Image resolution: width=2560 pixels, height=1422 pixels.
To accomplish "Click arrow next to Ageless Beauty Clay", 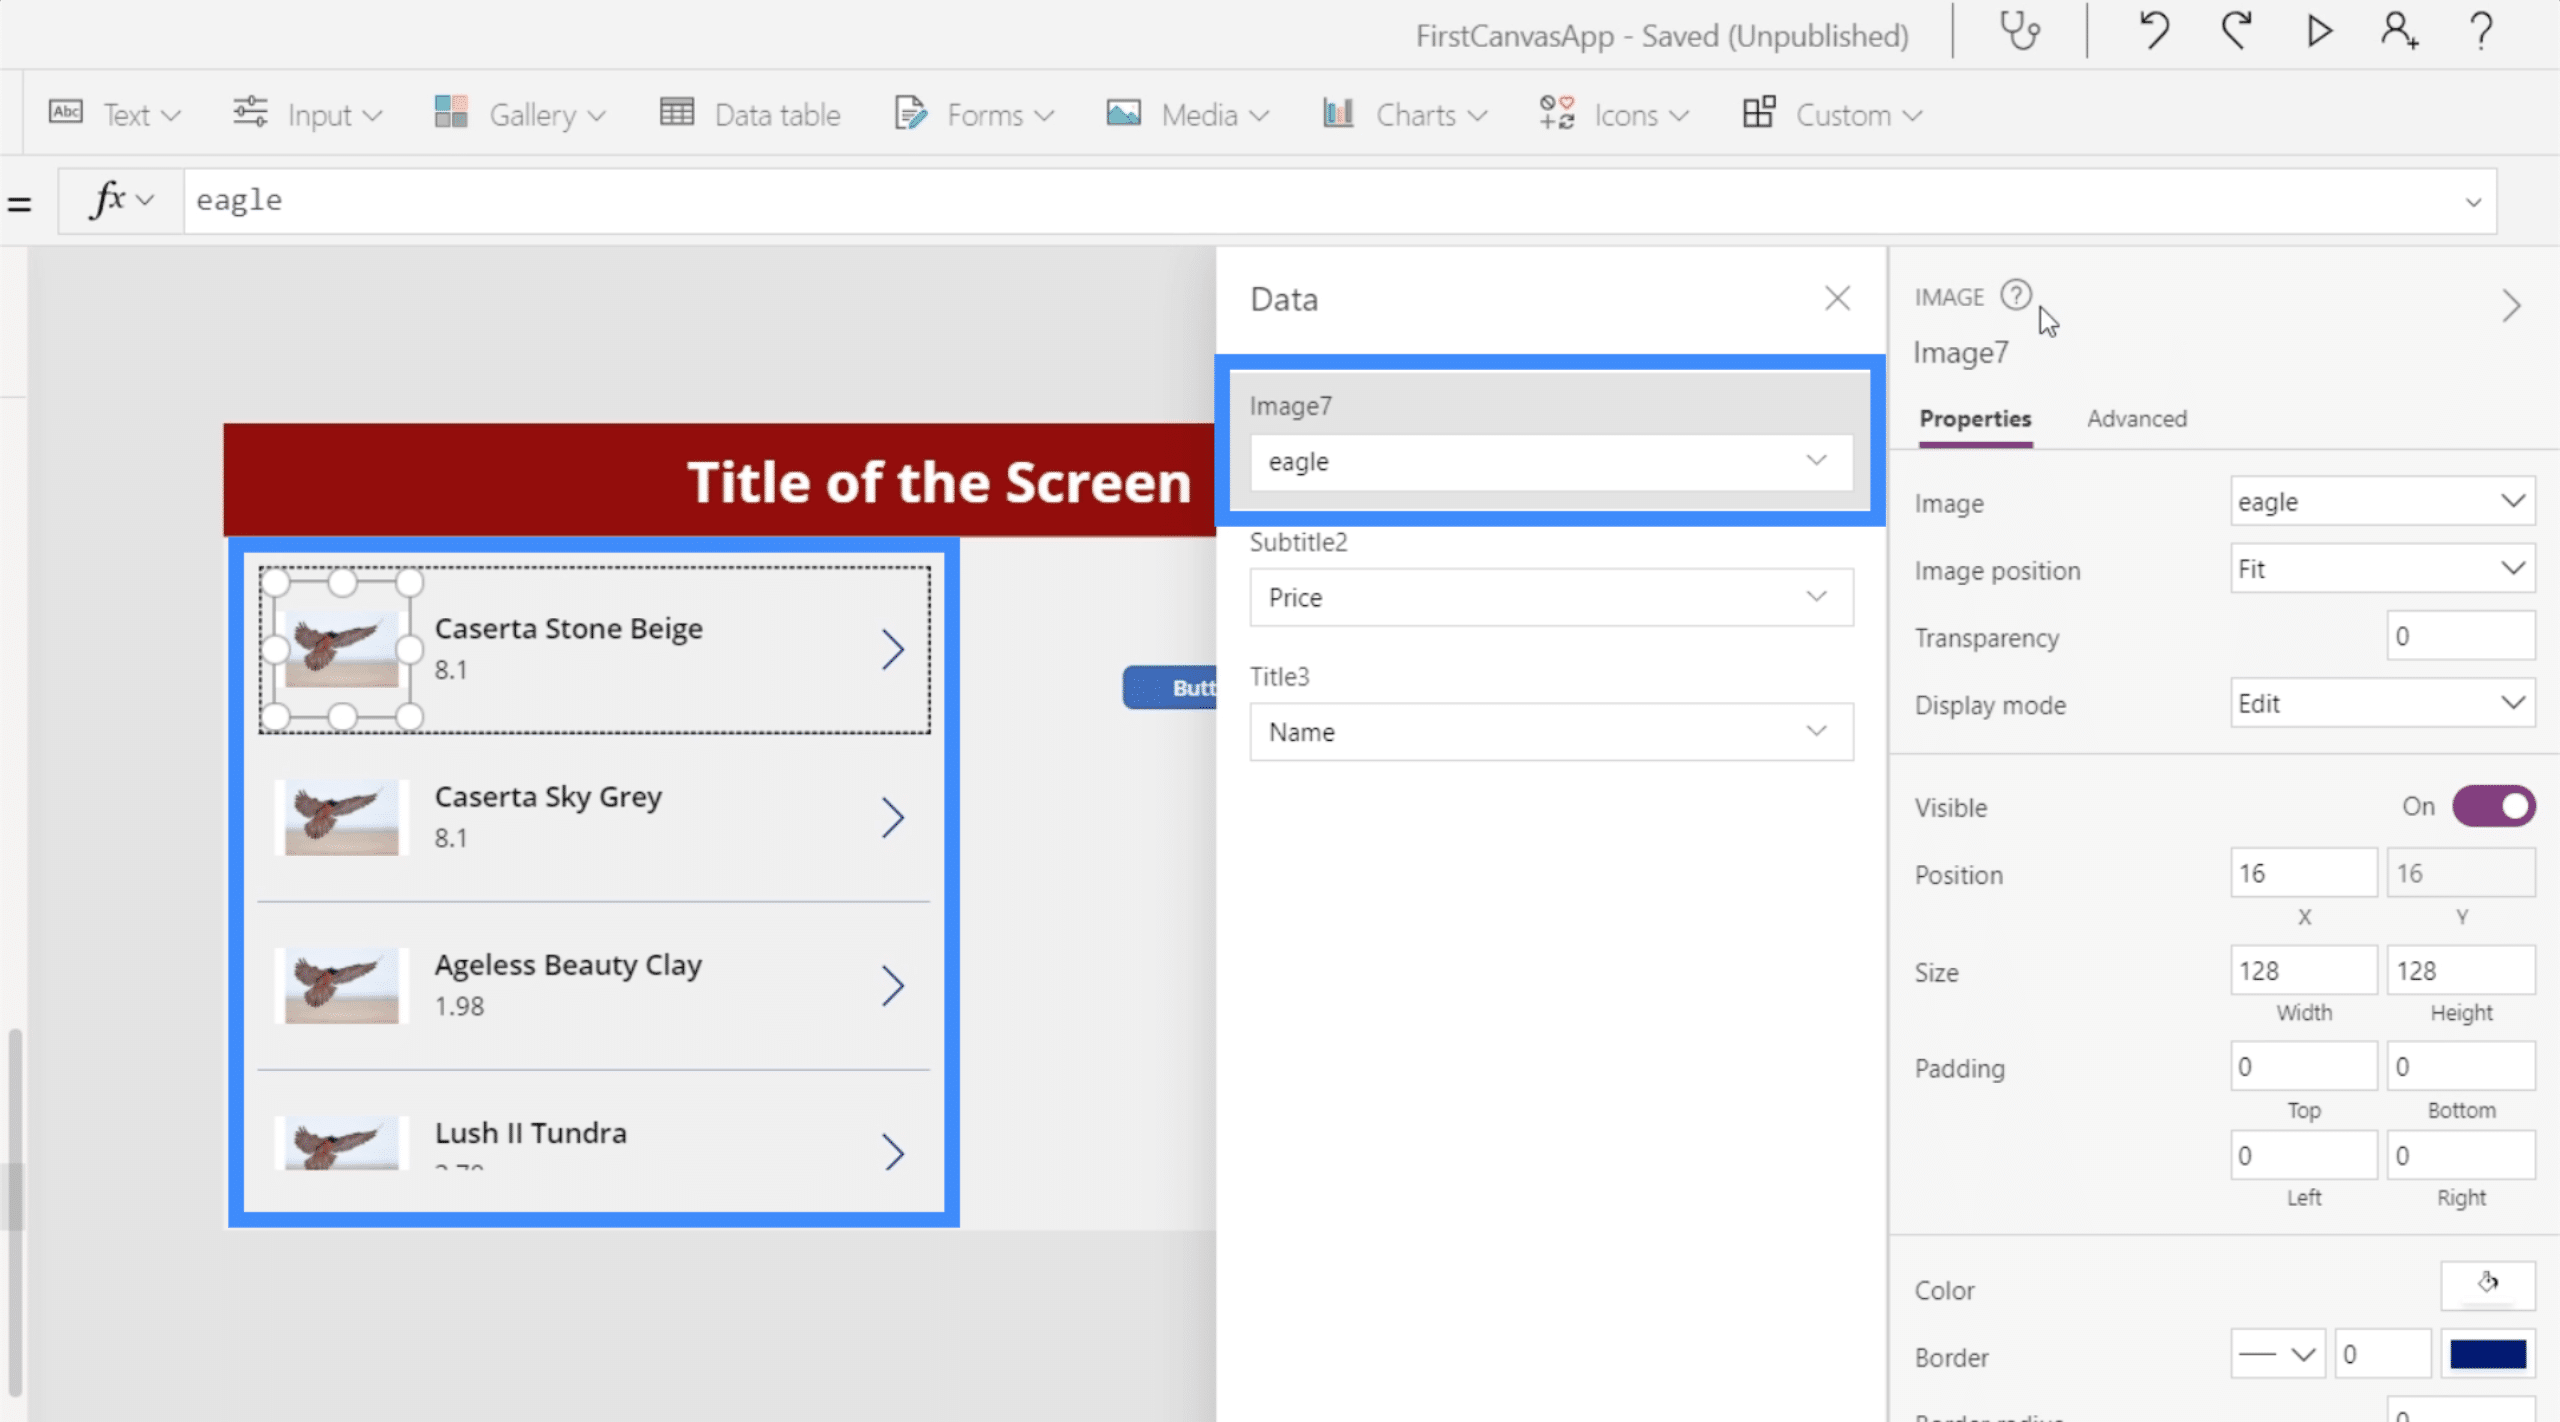I will [892, 985].
